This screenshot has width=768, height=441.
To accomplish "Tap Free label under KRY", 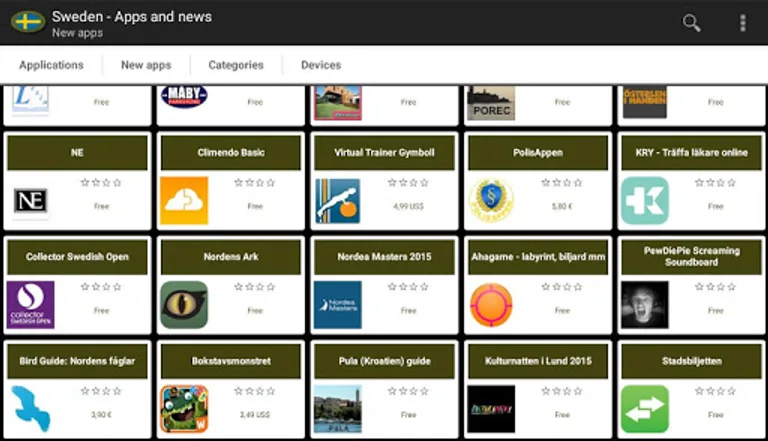I will [x=715, y=206].
